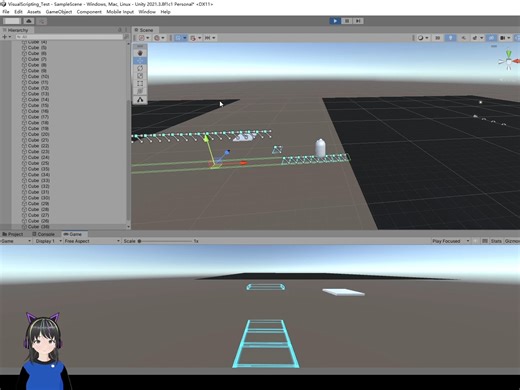The image size is (520, 390).
Task: Open the Help menu
Action: coord(165,12)
